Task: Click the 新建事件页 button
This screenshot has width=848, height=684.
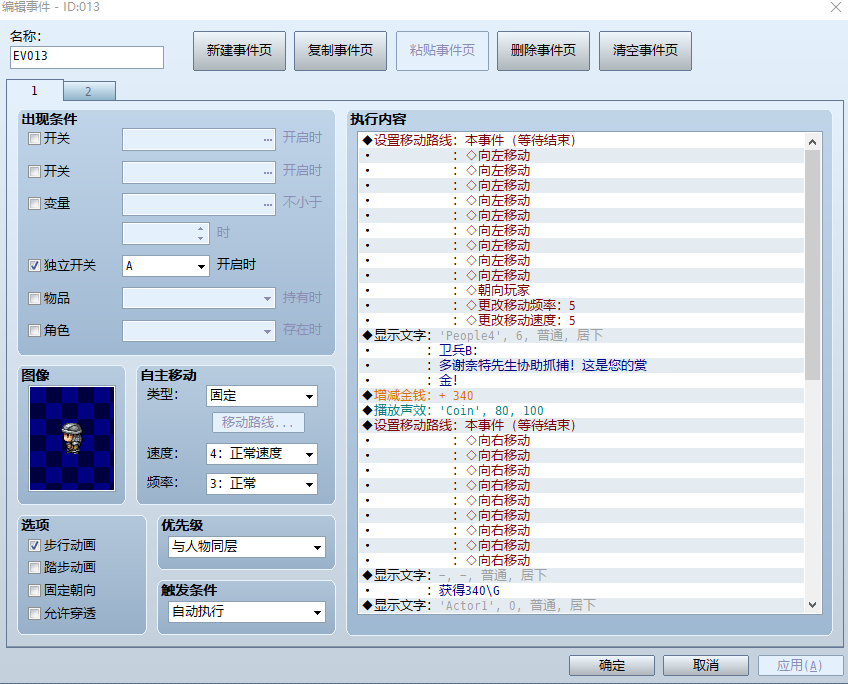Action: pos(239,51)
